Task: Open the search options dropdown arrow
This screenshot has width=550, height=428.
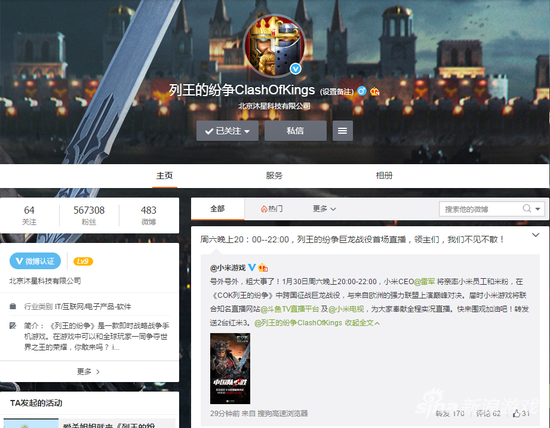Action: point(538,209)
